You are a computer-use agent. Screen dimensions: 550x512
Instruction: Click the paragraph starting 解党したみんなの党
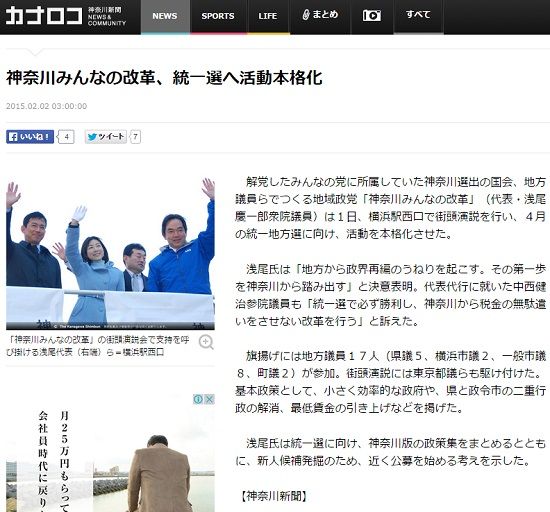pos(390,208)
